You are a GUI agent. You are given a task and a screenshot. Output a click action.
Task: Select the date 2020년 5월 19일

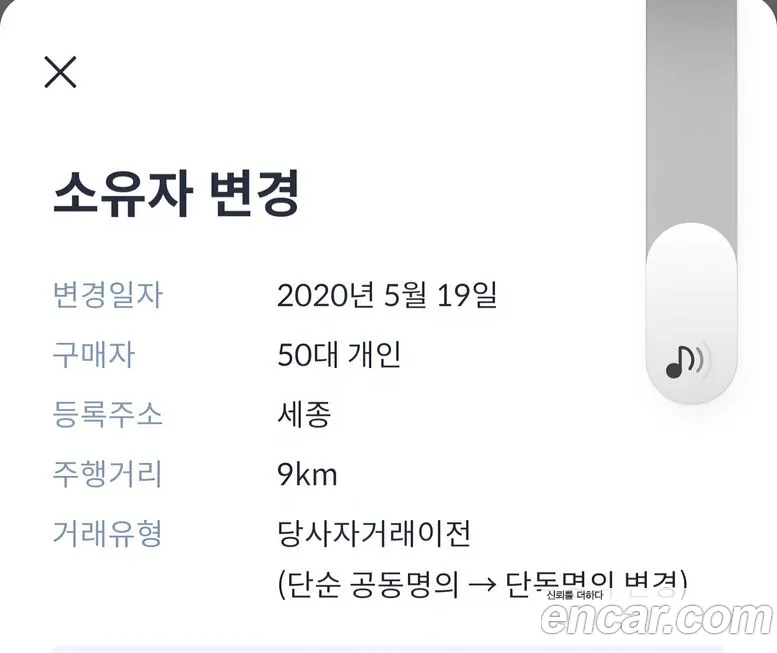coord(387,296)
